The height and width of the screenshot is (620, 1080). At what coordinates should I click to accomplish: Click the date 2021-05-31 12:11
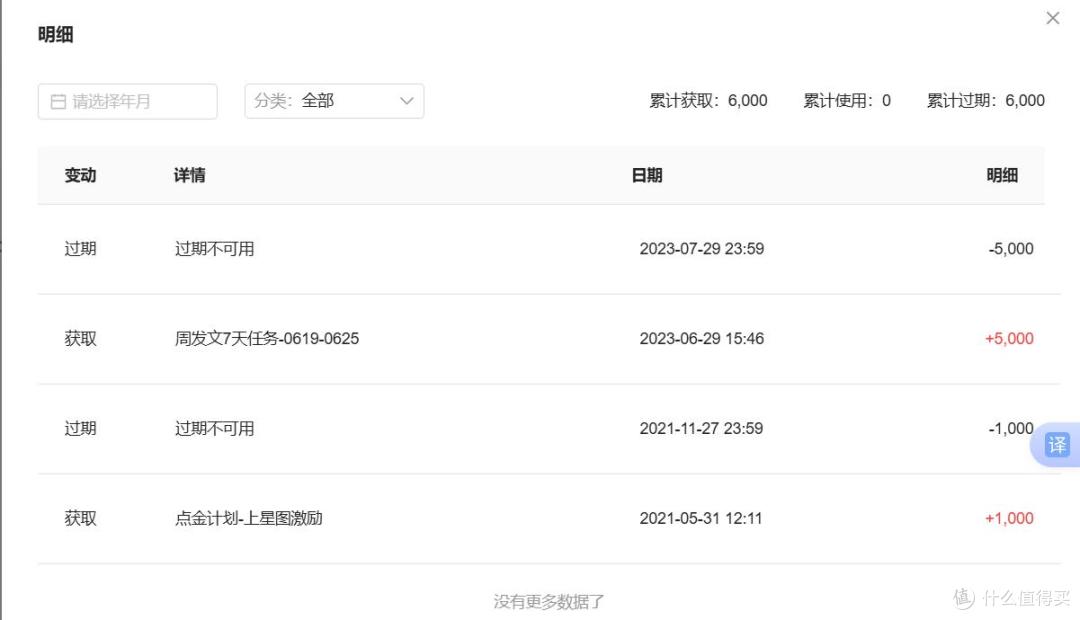pyautogui.click(x=700, y=518)
